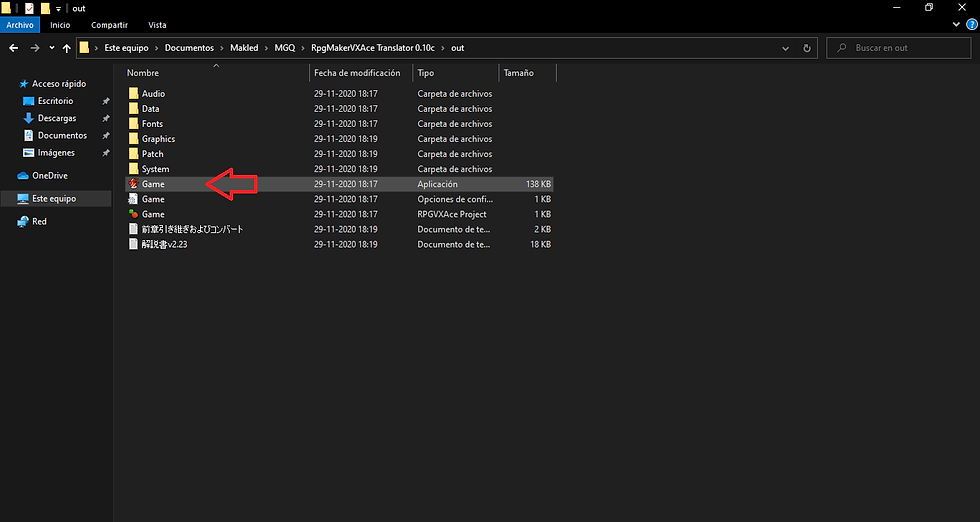The width and height of the screenshot is (980, 522).
Task: Click the Acceso rápido star icon
Action: coord(24,84)
